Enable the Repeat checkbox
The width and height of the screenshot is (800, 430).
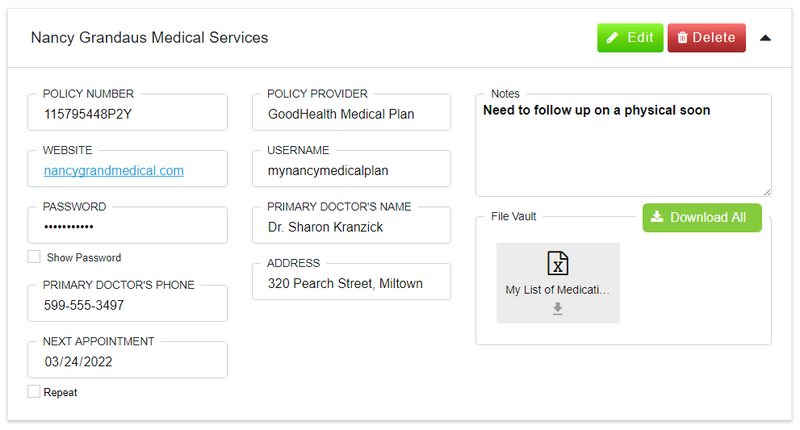pyautogui.click(x=34, y=392)
